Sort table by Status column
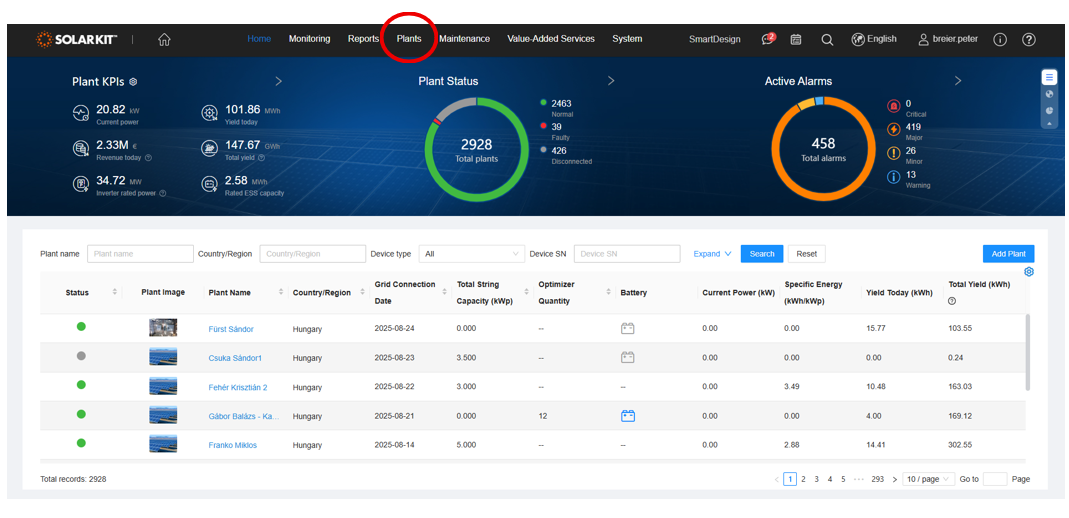 click(x=115, y=293)
